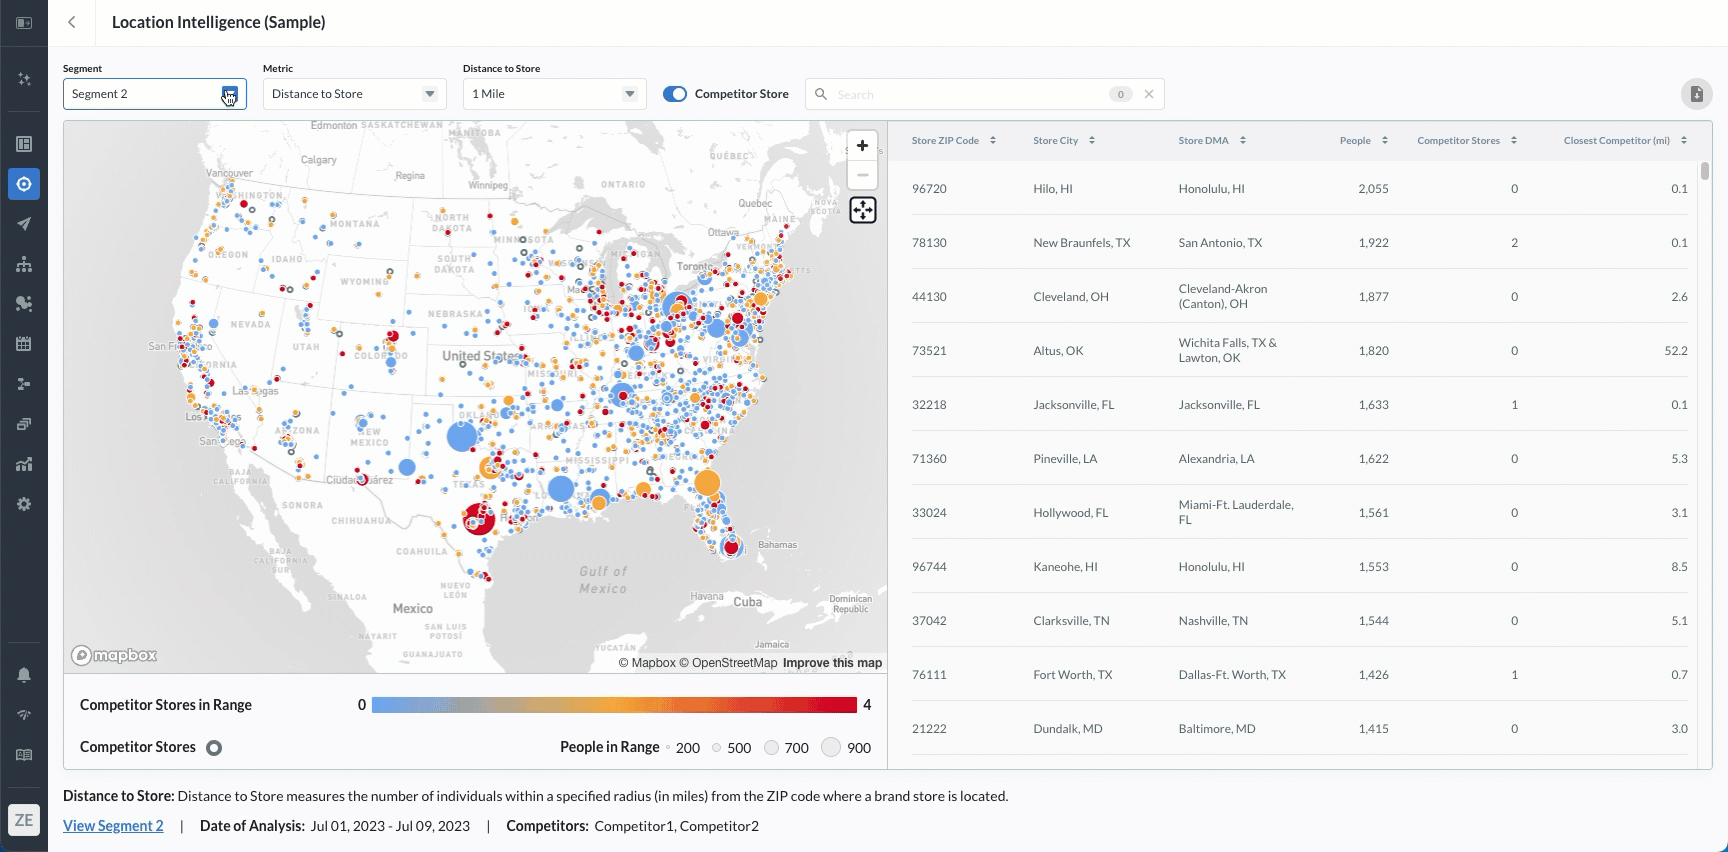
Task: Click the export report document icon
Action: [x=1696, y=94]
